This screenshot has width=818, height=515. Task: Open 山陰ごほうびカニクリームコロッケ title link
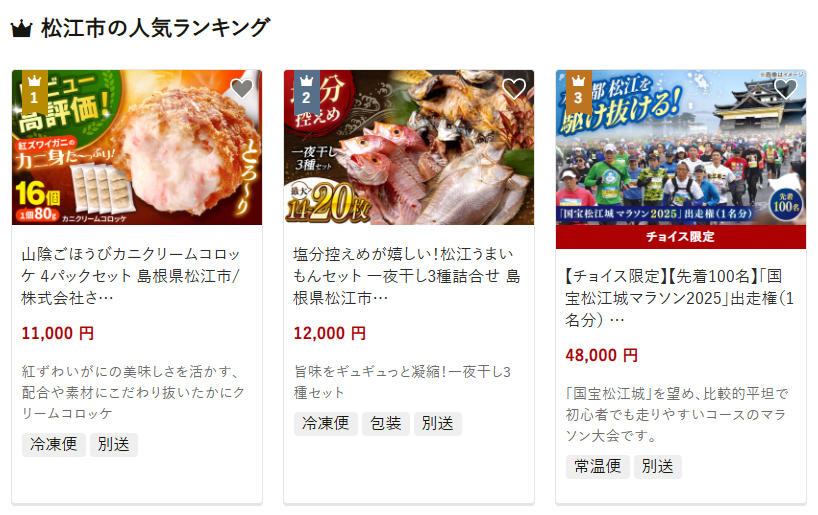(x=131, y=276)
